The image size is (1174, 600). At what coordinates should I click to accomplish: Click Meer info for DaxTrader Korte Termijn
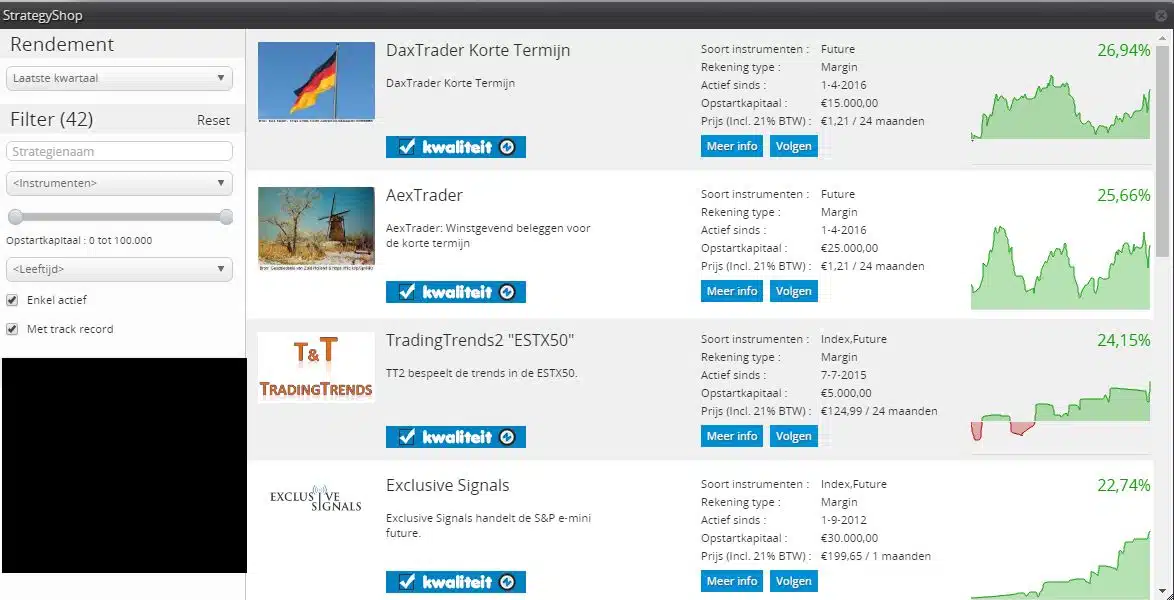coord(732,146)
